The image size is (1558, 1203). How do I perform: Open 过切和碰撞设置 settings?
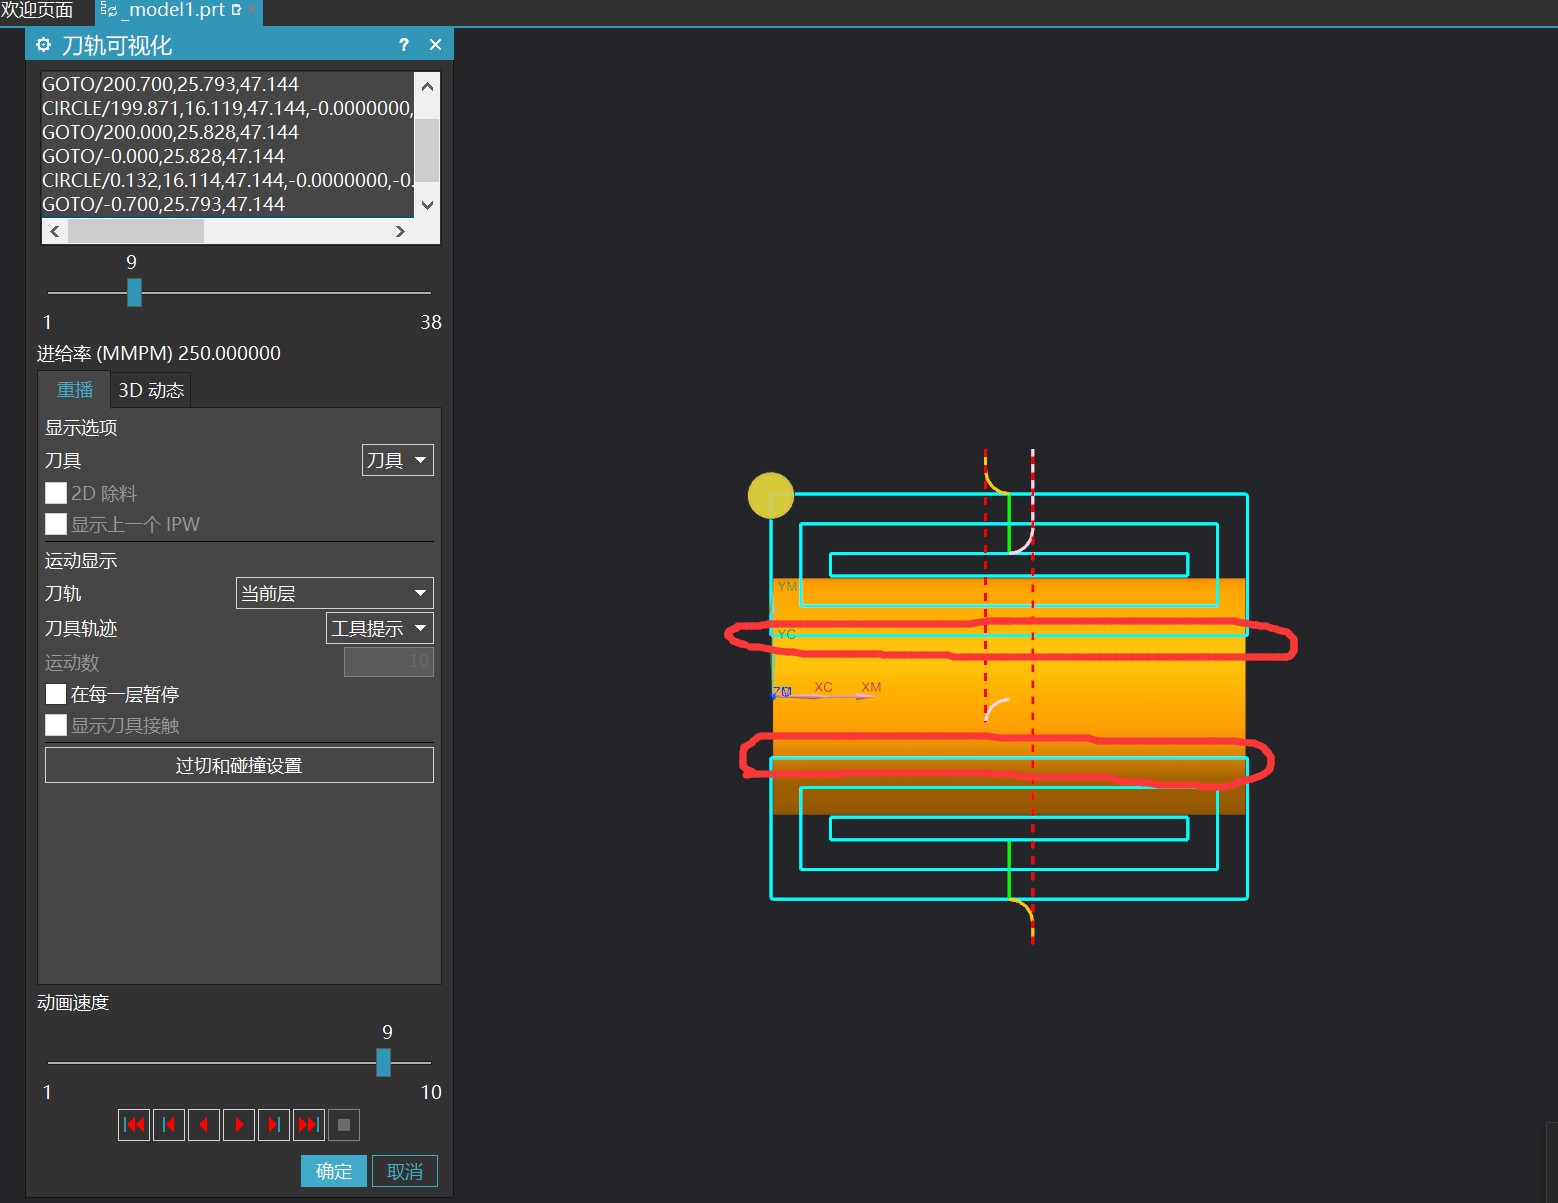(239, 765)
